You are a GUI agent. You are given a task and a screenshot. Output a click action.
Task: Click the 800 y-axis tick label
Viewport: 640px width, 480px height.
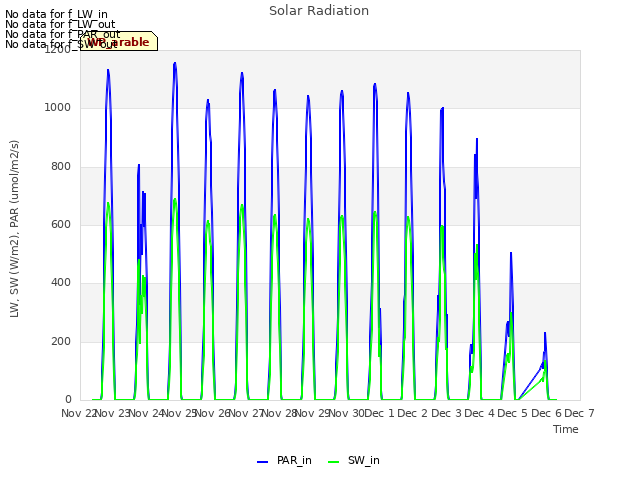click(61, 167)
